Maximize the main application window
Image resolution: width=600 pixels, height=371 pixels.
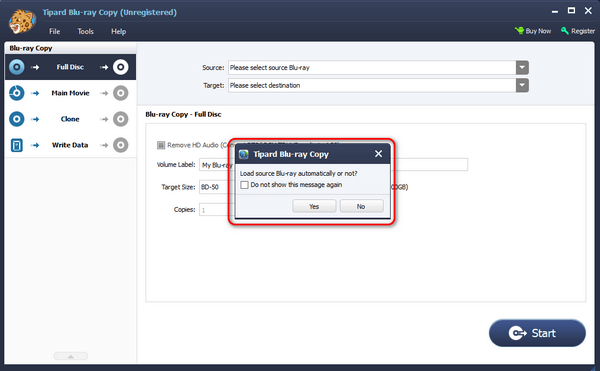571,11
